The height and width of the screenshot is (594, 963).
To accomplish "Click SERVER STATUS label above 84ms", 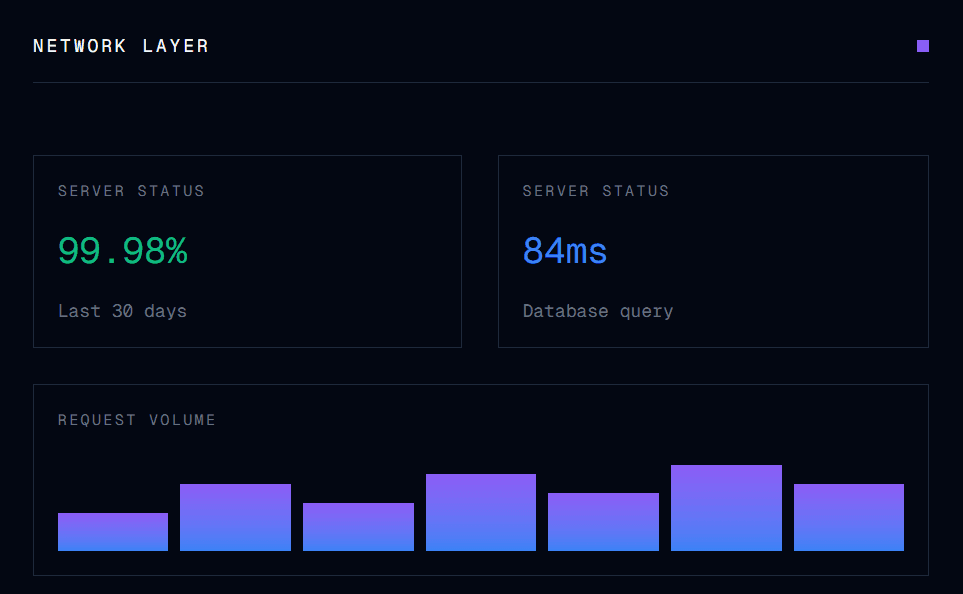I will 596,191.
